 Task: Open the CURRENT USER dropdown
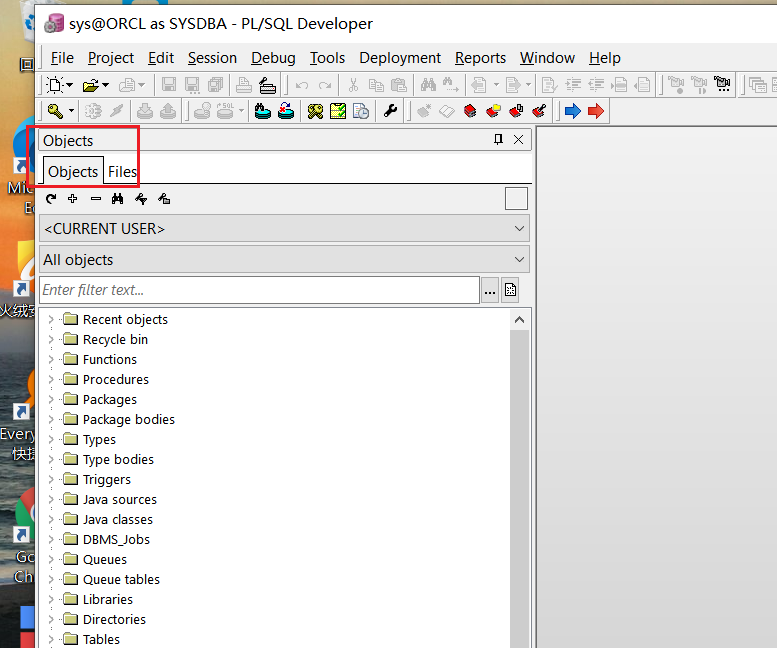[x=284, y=228]
